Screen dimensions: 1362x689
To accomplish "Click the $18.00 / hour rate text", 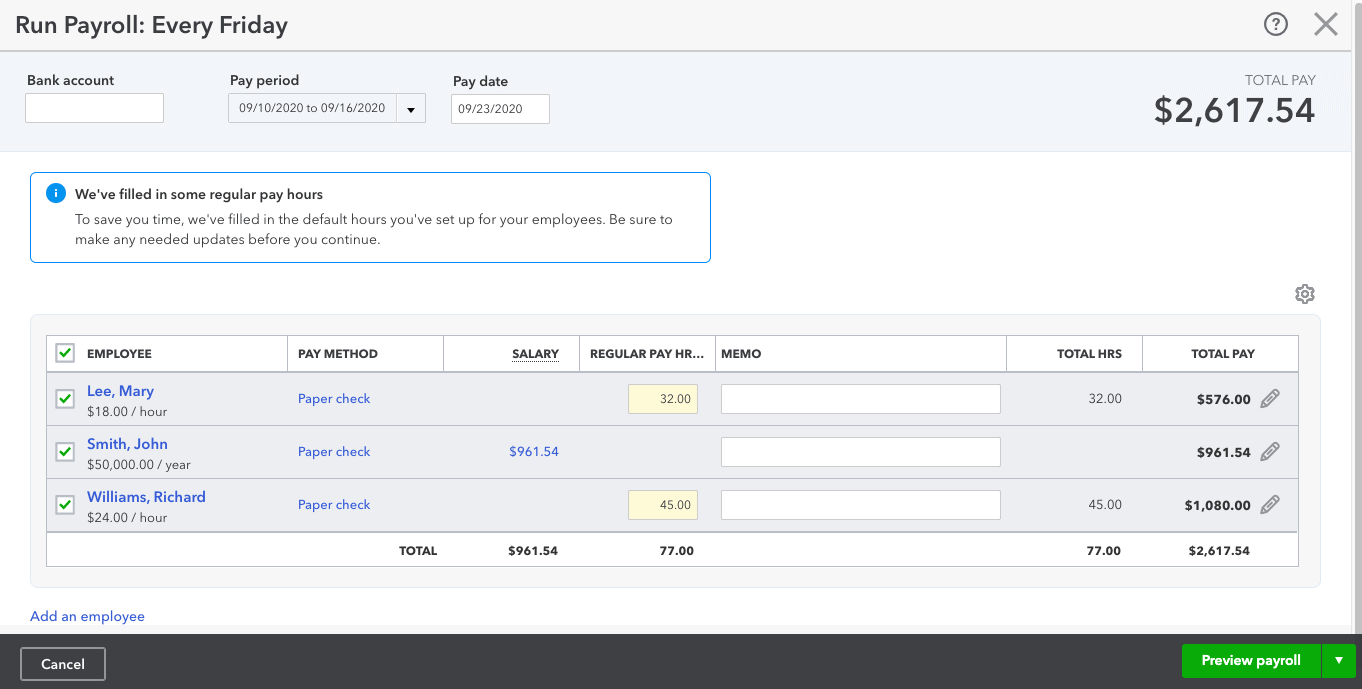I will (x=127, y=411).
